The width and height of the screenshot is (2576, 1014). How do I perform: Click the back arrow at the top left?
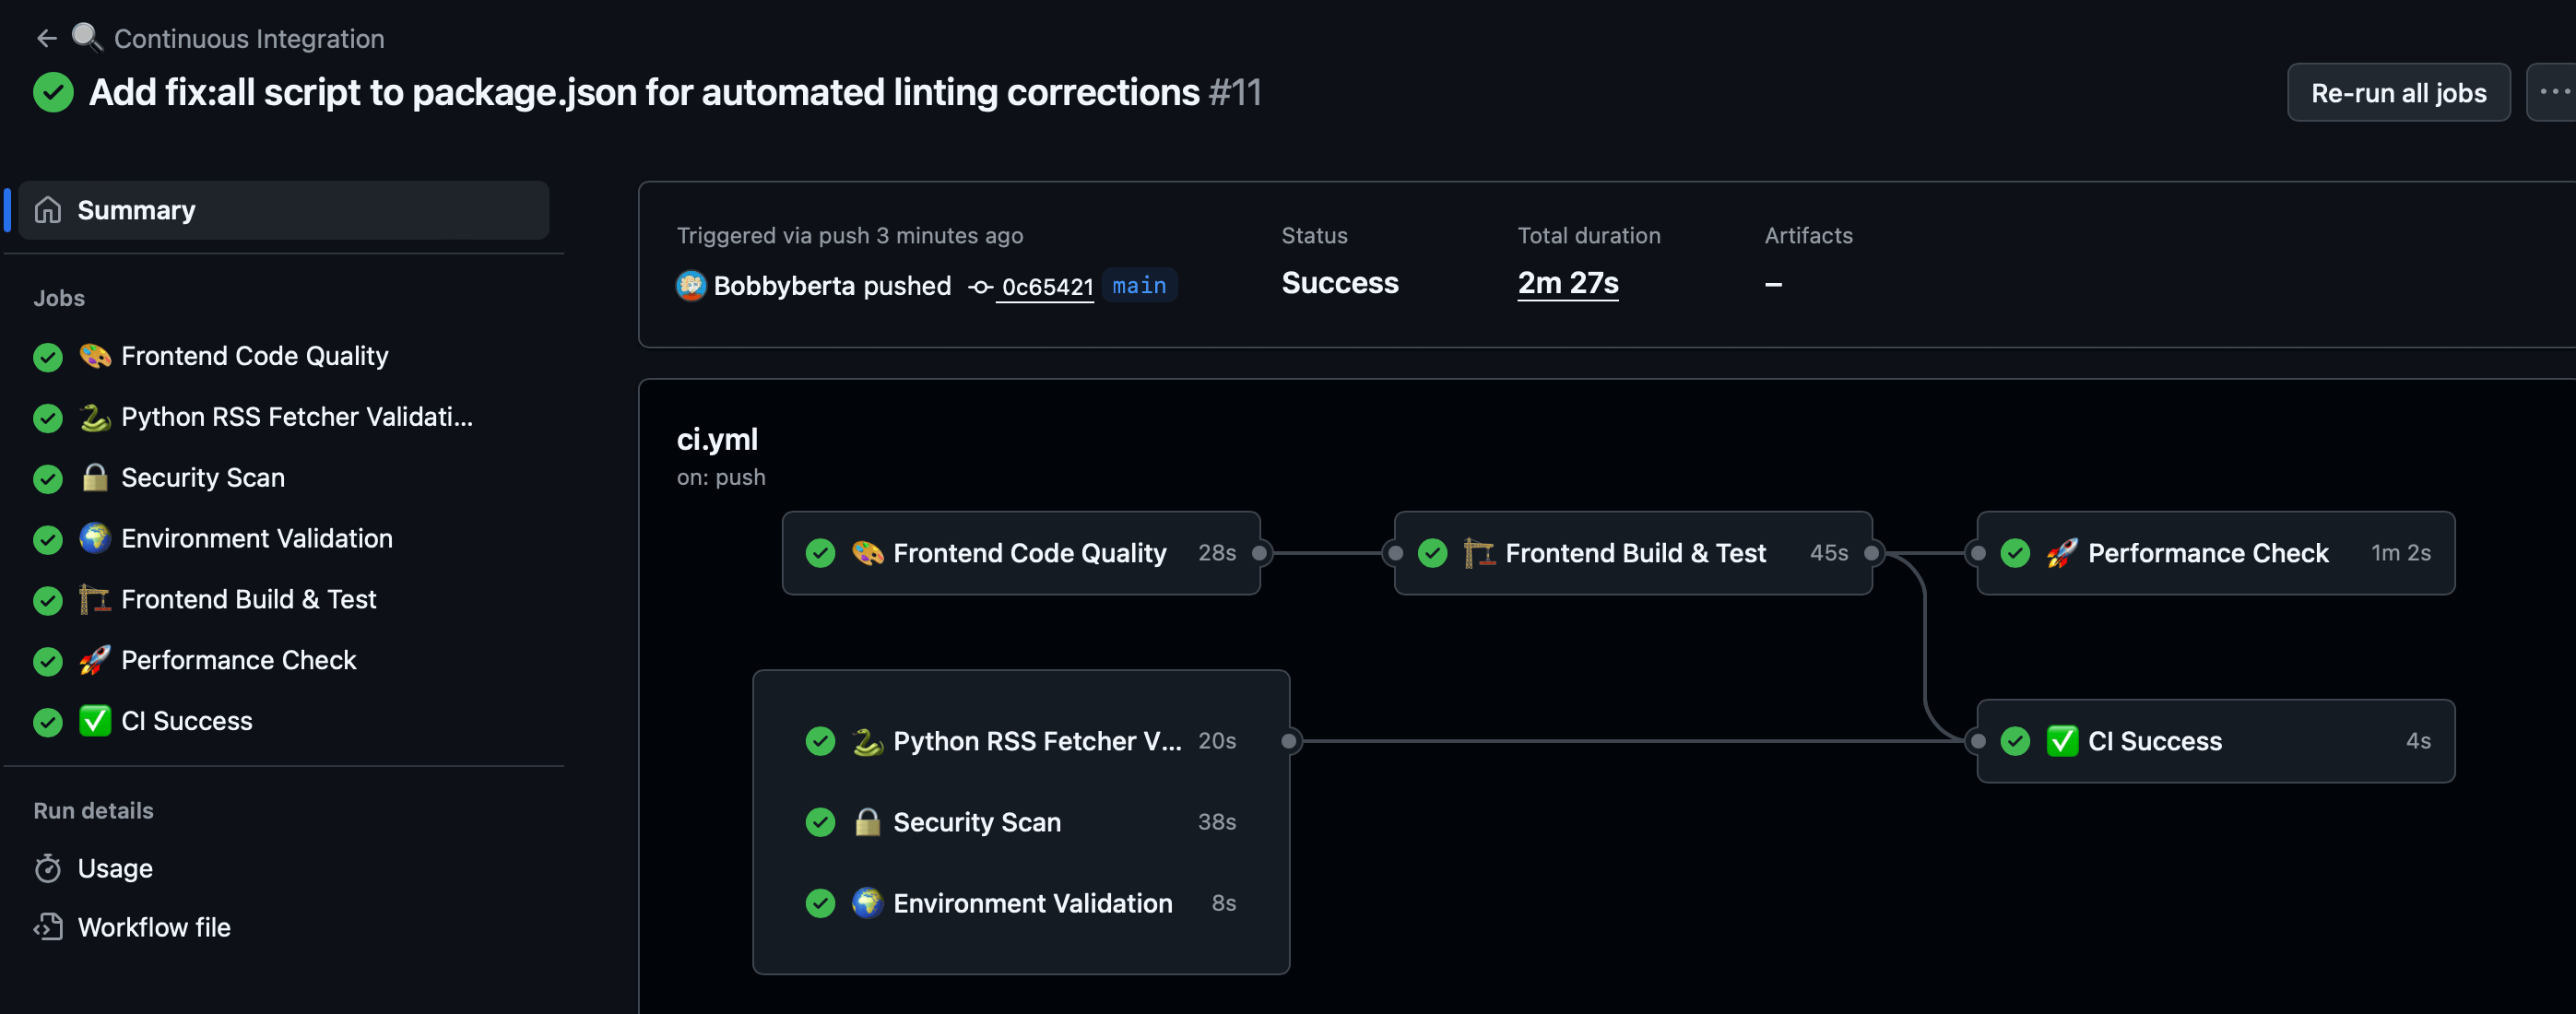click(x=47, y=38)
